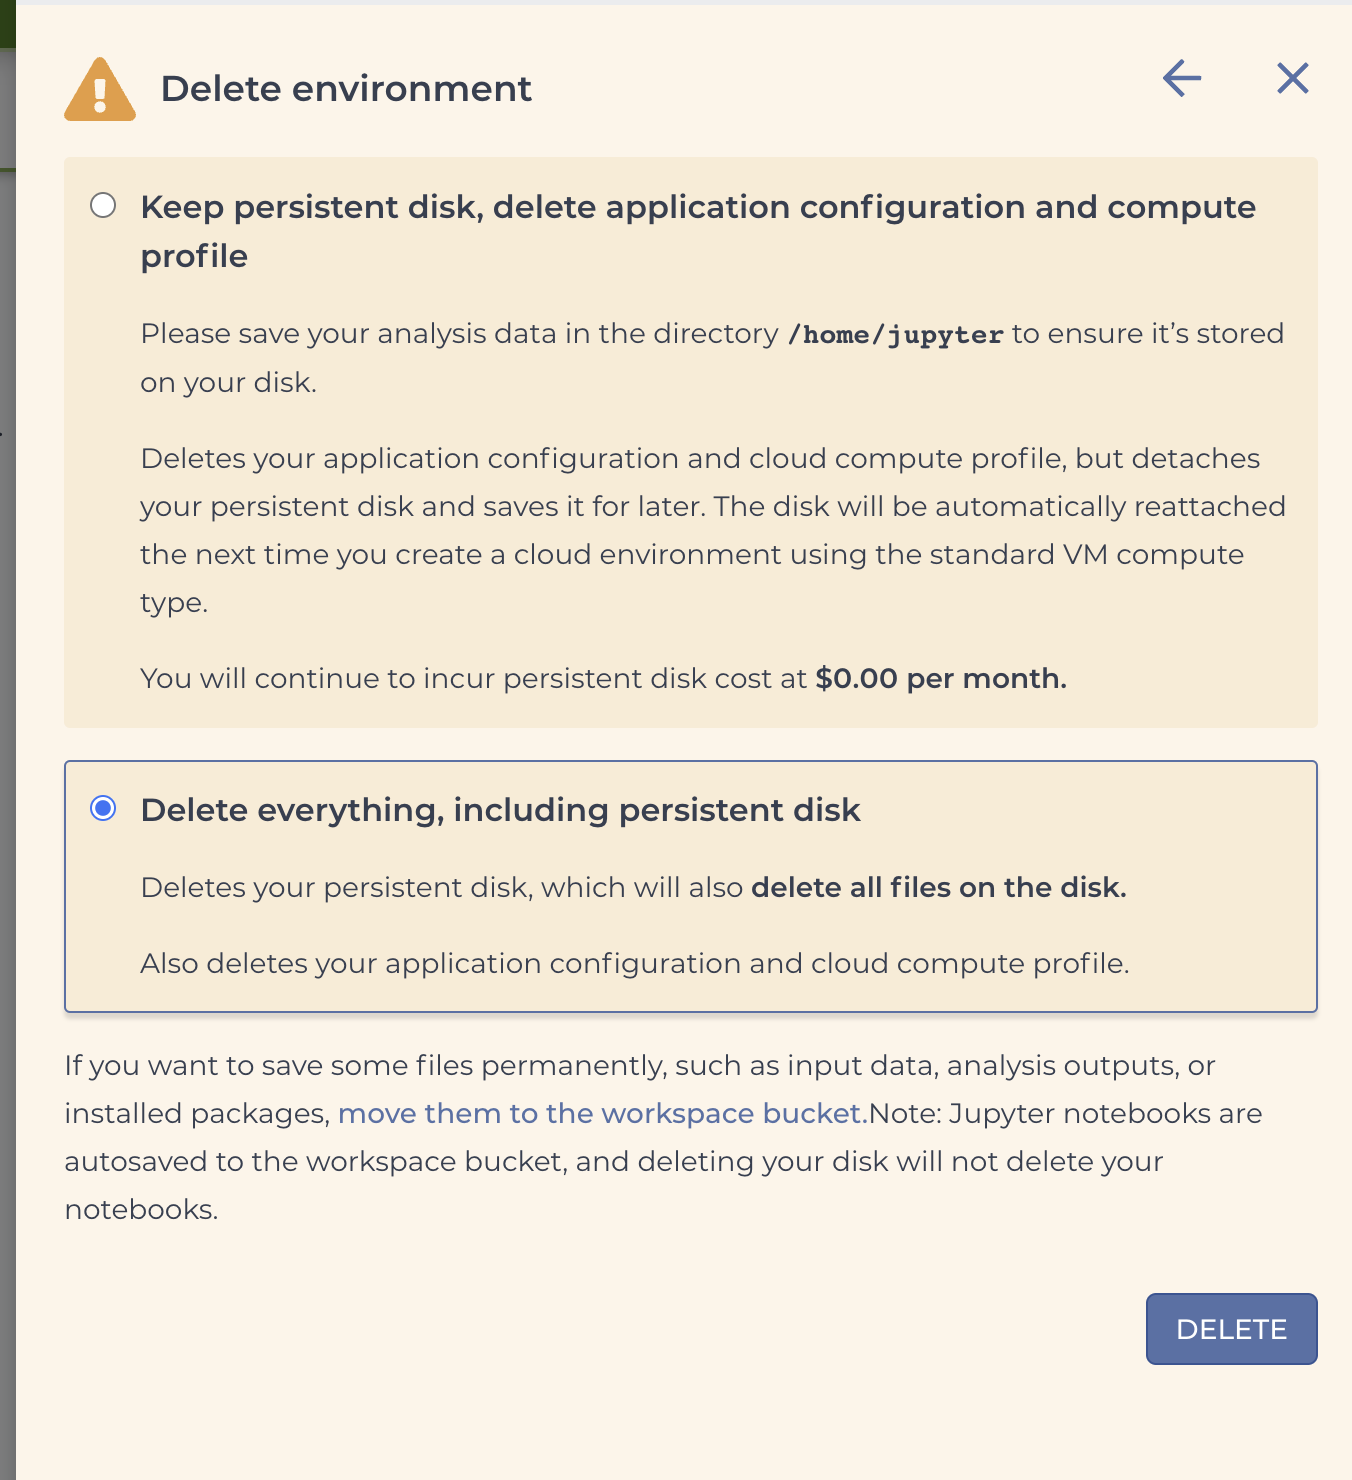Screen dimensions: 1352x1480
Task: Close the Delete environment panel with X
Action: point(1293,78)
